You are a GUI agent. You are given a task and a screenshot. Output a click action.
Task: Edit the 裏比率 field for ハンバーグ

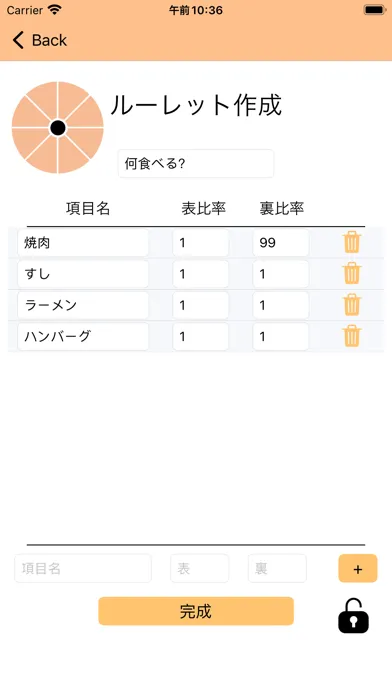click(x=281, y=336)
